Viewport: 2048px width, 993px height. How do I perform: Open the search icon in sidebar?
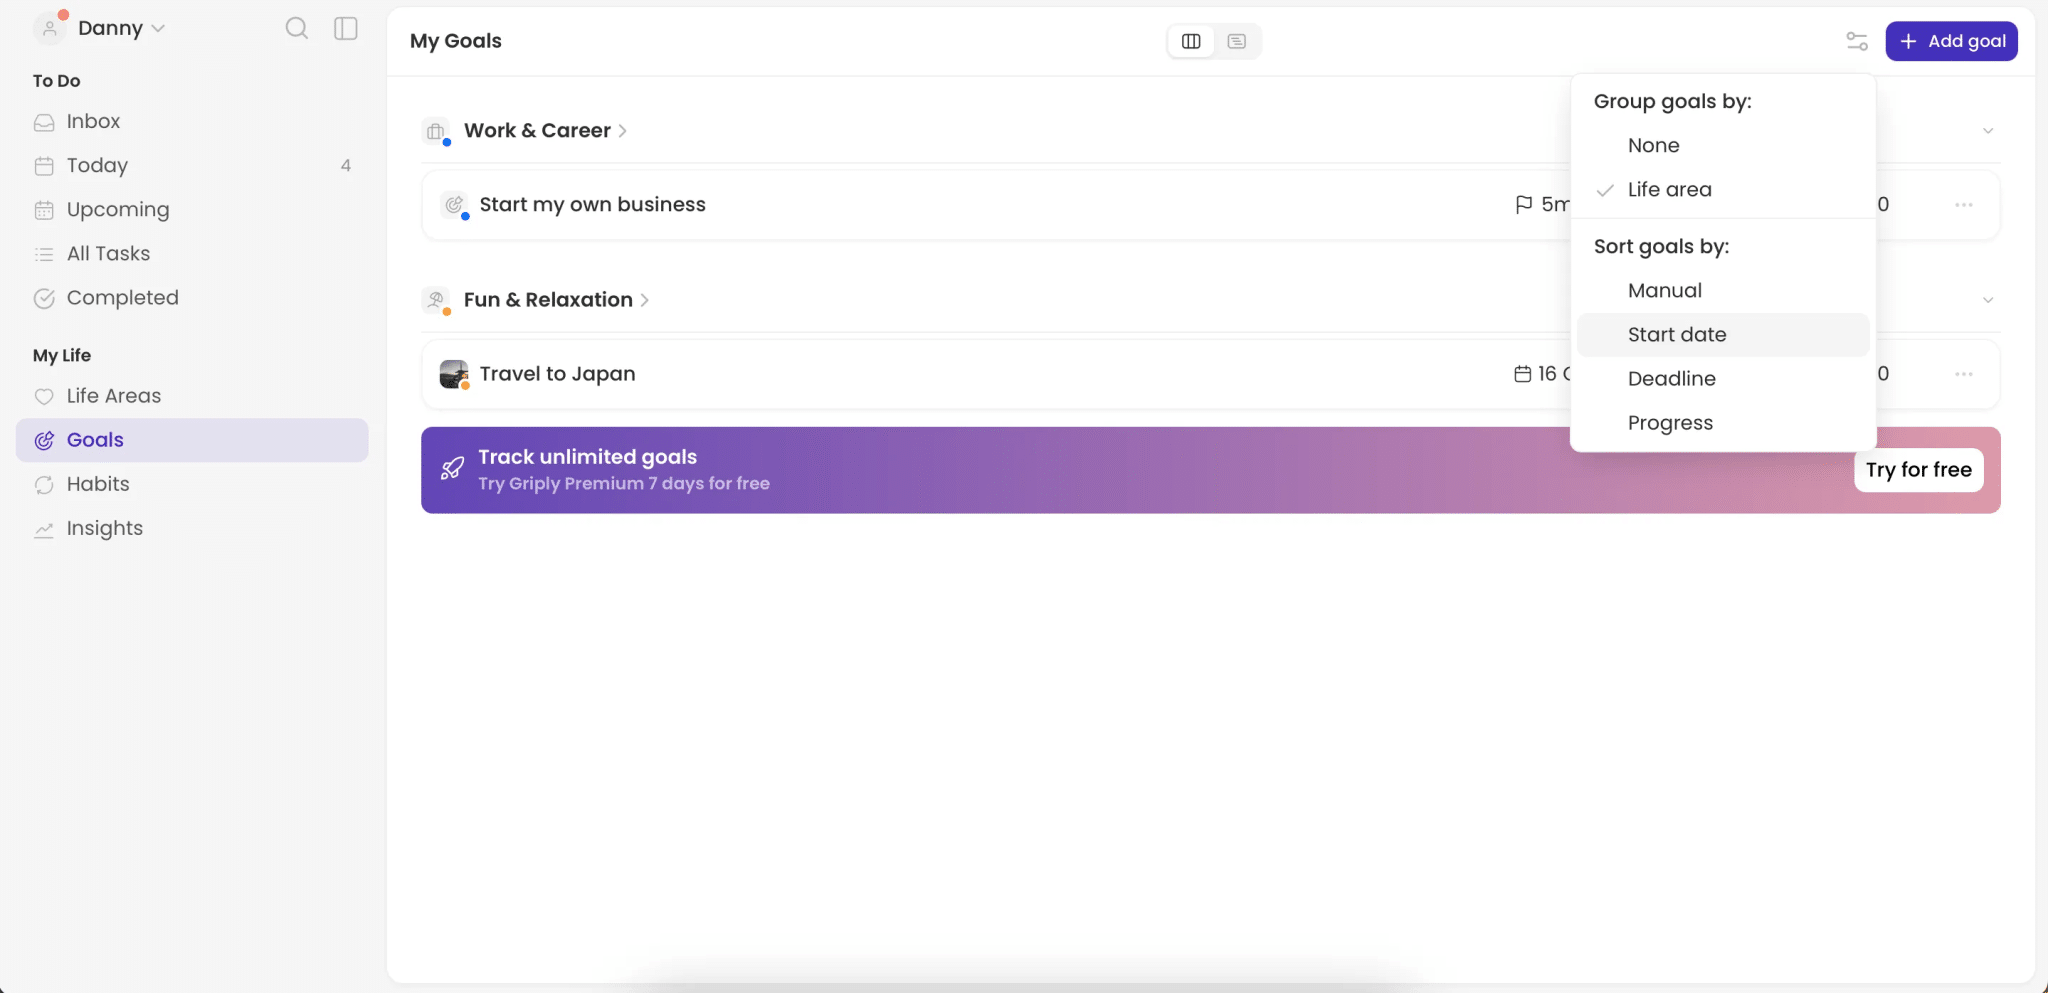296,28
